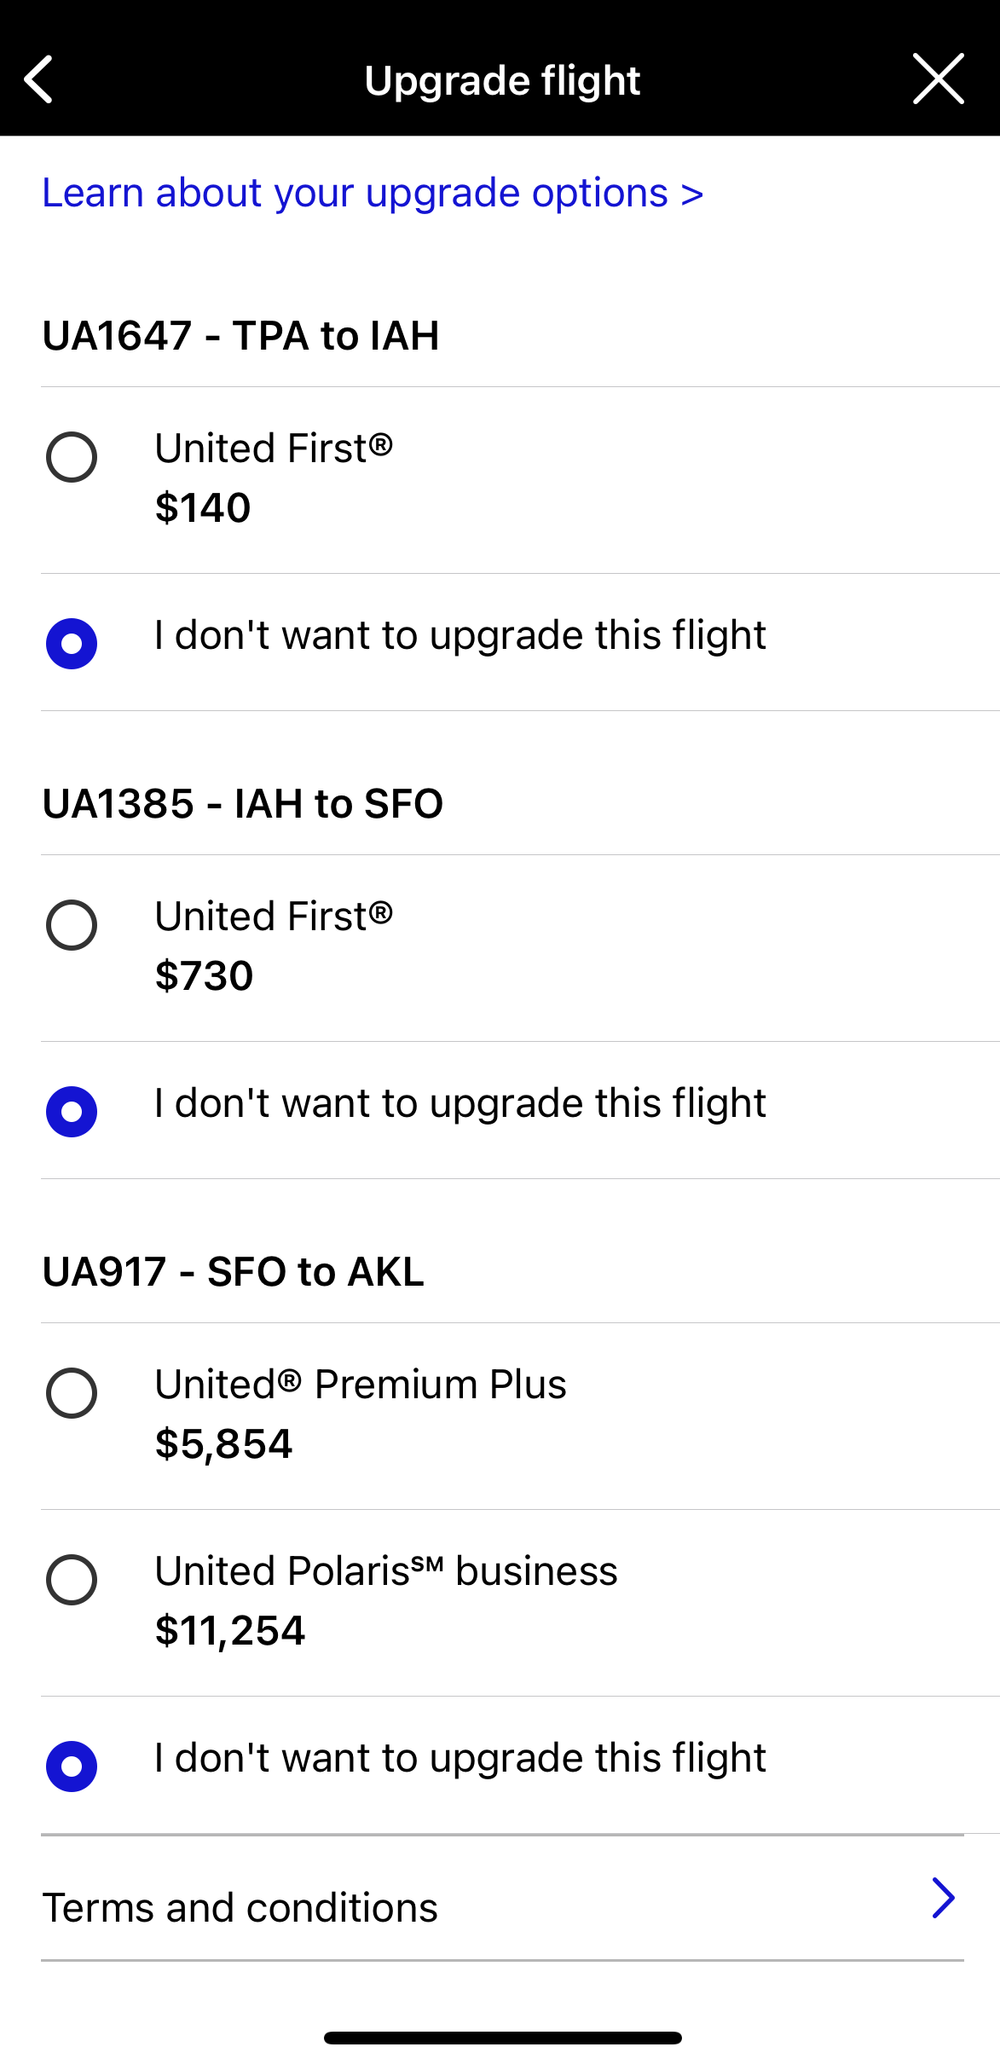
Task: Tap the UA917 - SFO to AKL header
Action: pos(233,1272)
